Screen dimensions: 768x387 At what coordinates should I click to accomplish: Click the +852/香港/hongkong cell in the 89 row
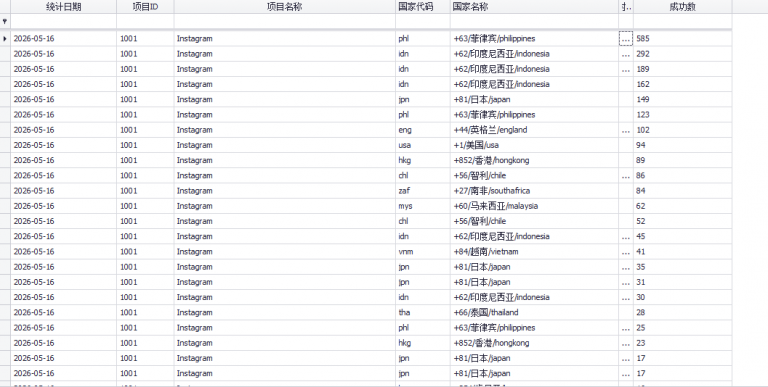[534, 160]
